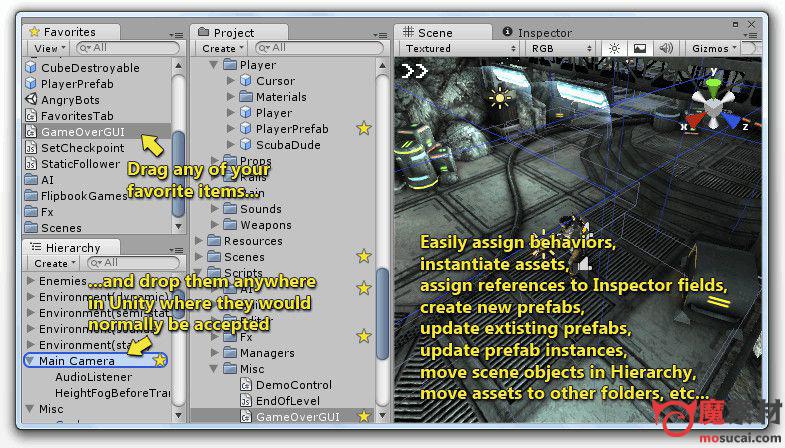
Task: Click the Favorites panel vertical scrollbar thumb
Action: (178, 174)
